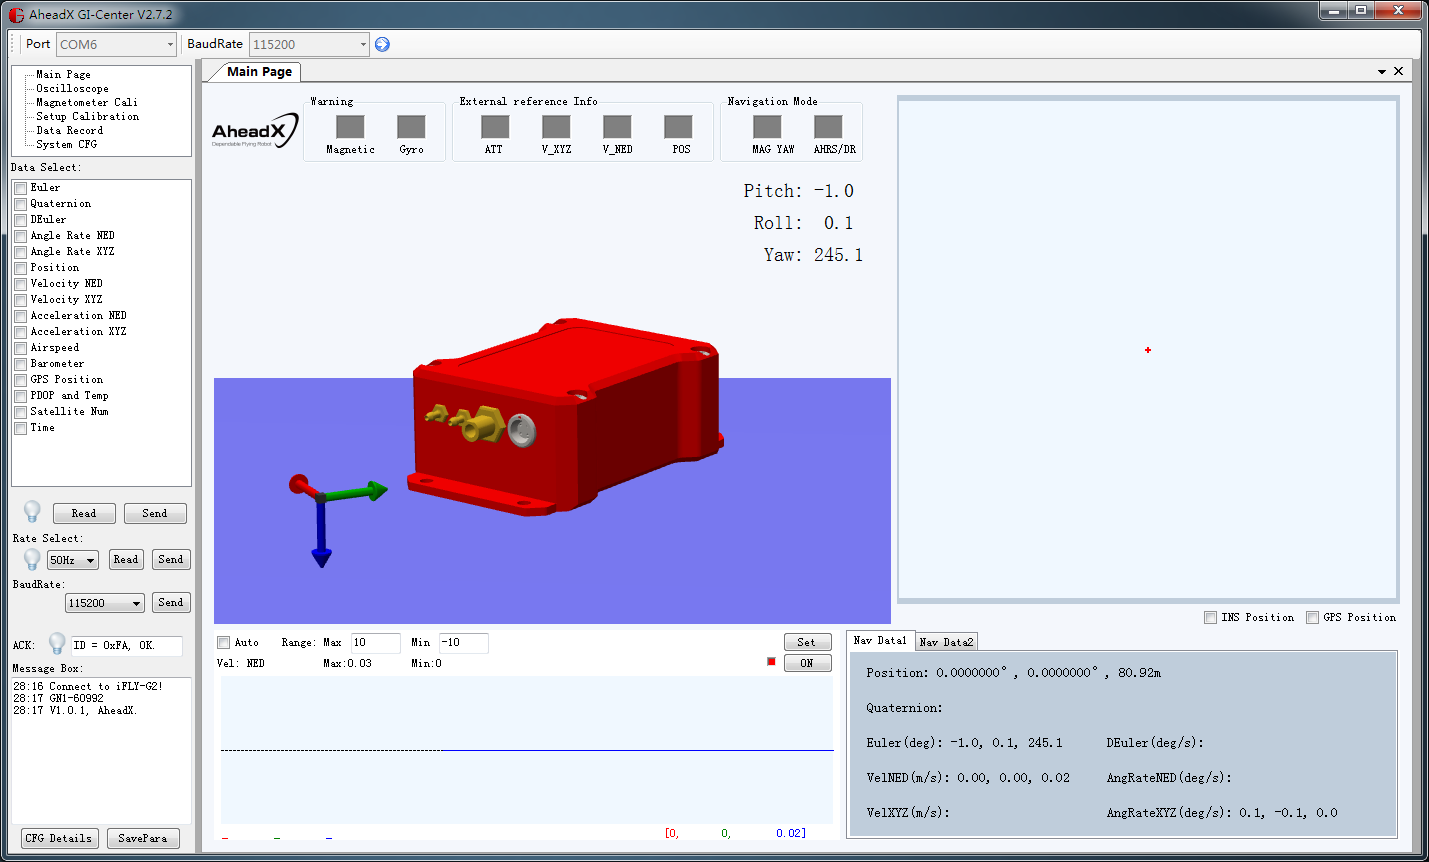Check the Satellite Num option
This screenshot has height=862, width=1429.
point(20,412)
